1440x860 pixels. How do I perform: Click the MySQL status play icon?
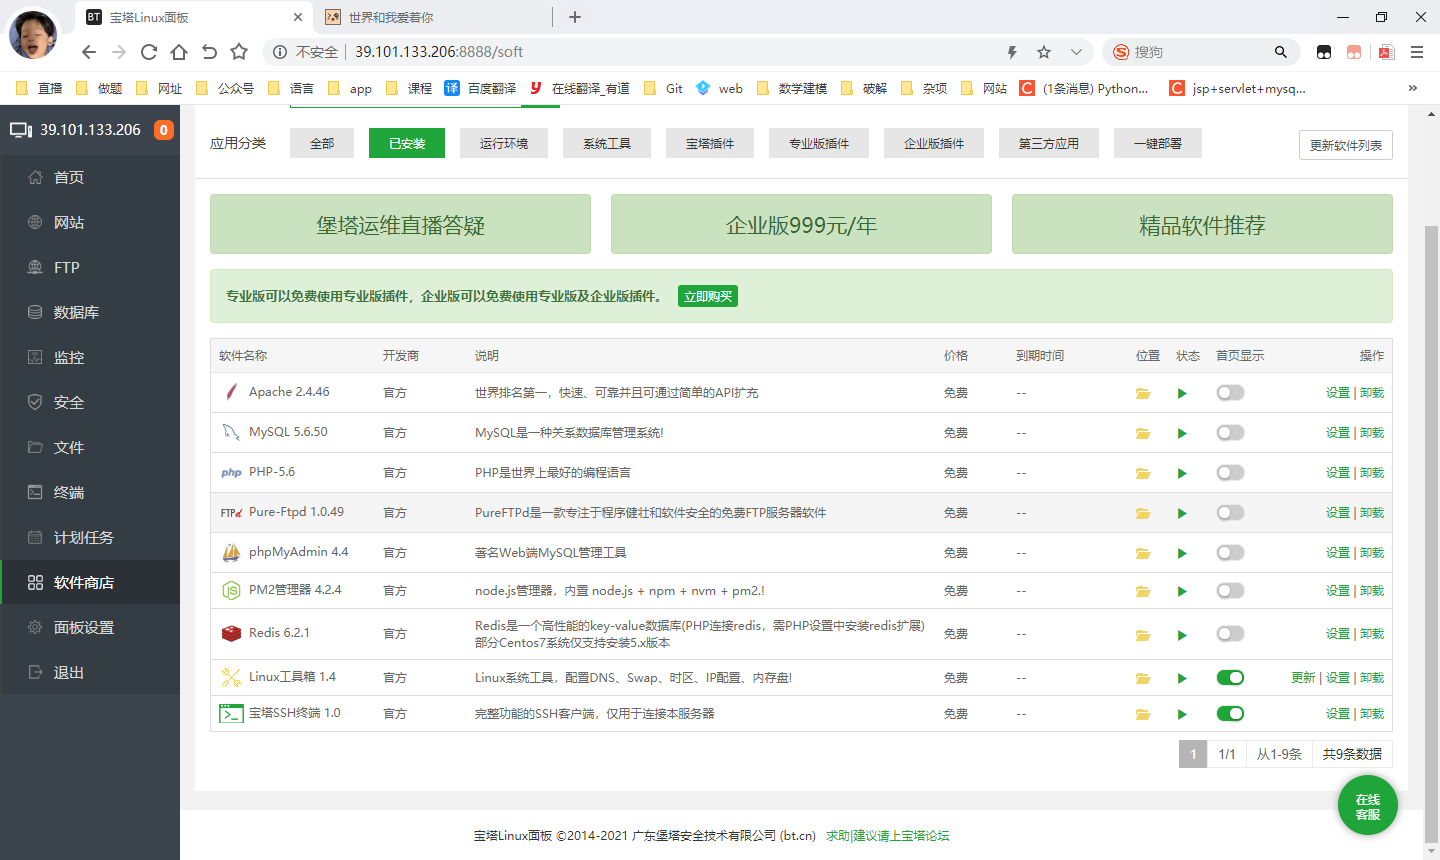click(x=1182, y=433)
